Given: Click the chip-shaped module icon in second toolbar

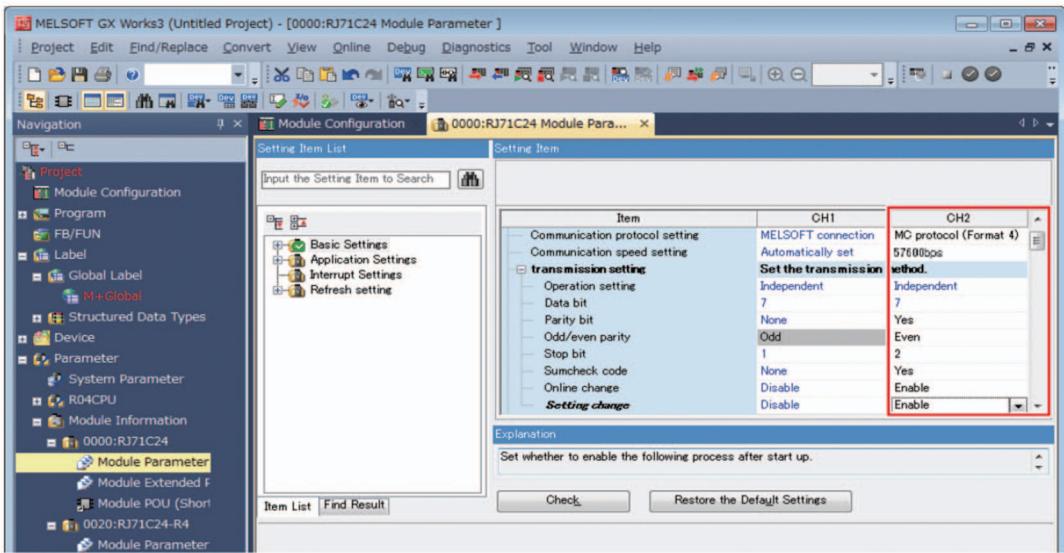Looking at the screenshot, I should tap(64, 101).
